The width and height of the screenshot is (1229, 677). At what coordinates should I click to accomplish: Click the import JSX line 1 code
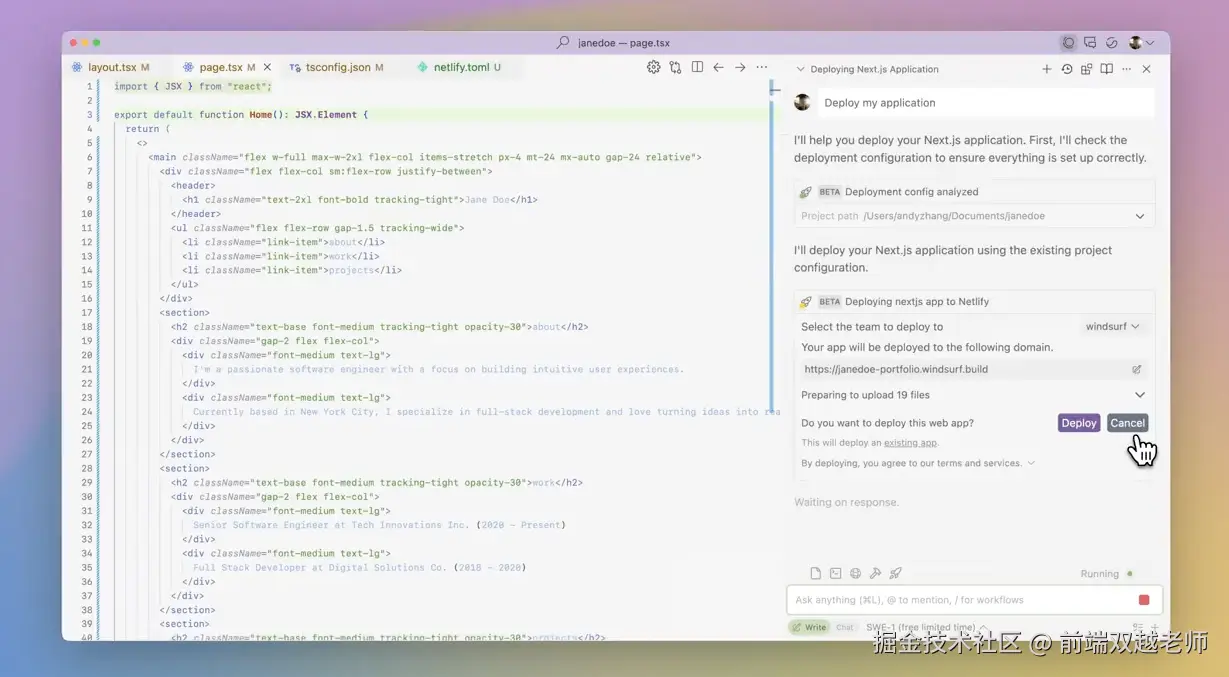(x=193, y=87)
